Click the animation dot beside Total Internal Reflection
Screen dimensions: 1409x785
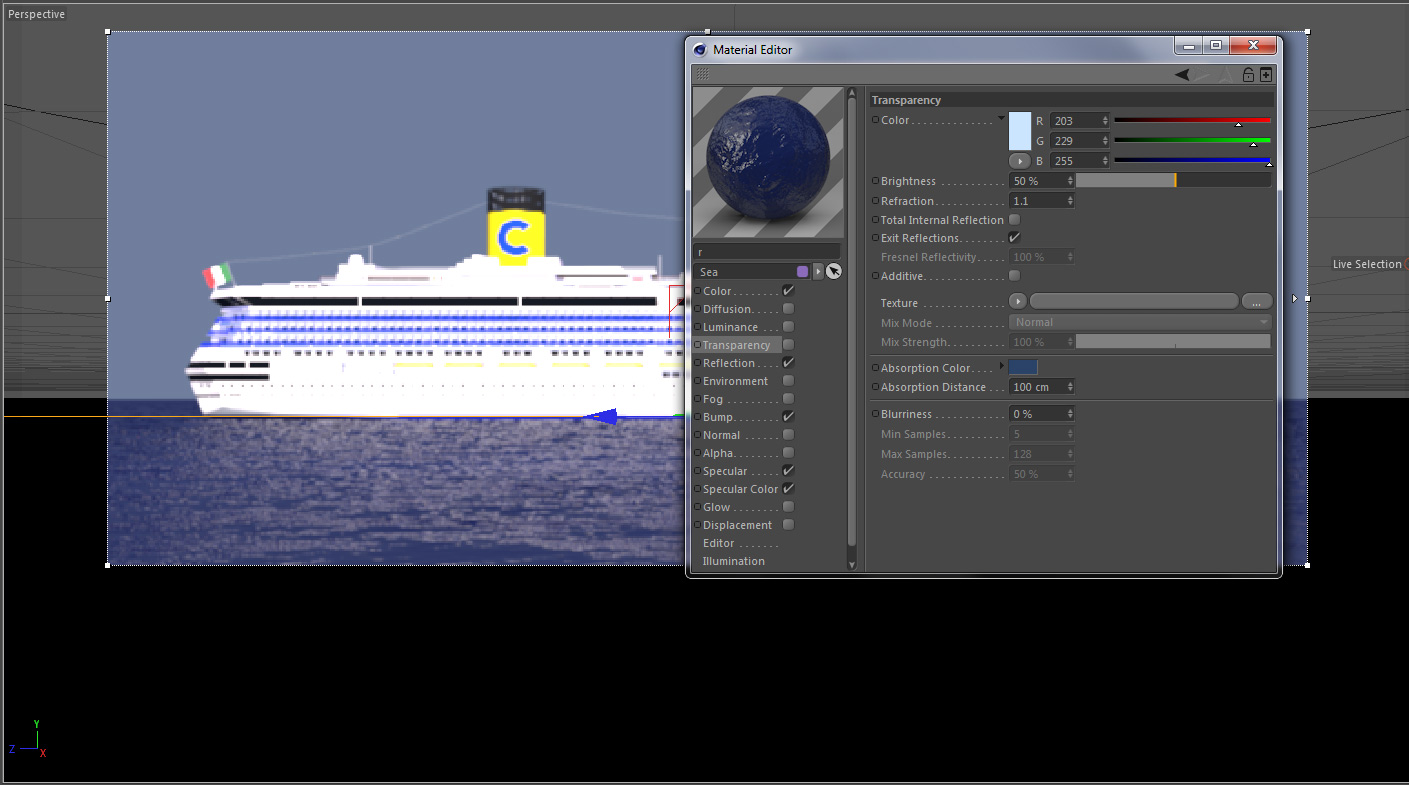click(875, 220)
